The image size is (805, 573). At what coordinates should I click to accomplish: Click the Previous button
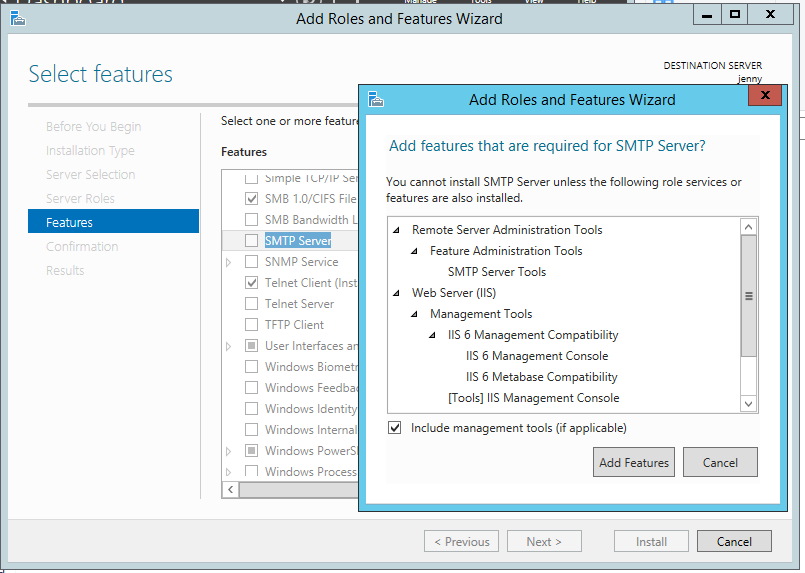(462, 542)
